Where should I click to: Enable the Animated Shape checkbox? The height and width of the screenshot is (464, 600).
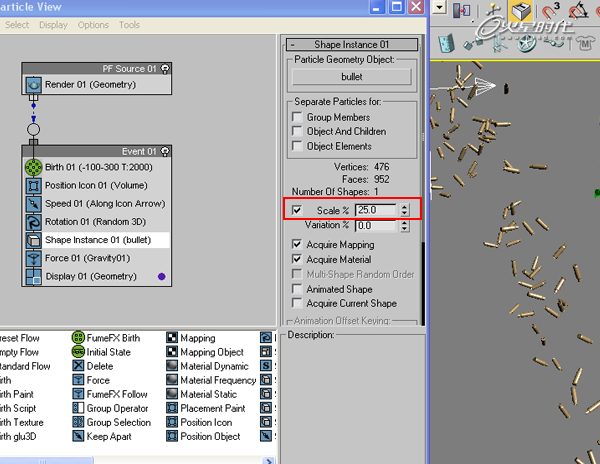click(297, 289)
